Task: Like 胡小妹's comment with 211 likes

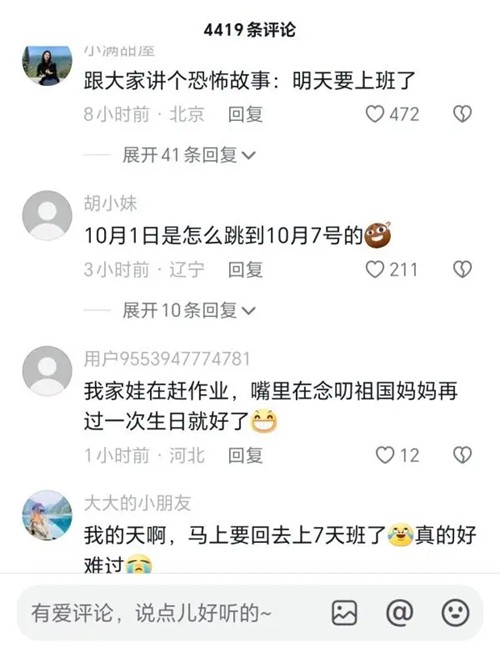Action: click(x=375, y=269)
